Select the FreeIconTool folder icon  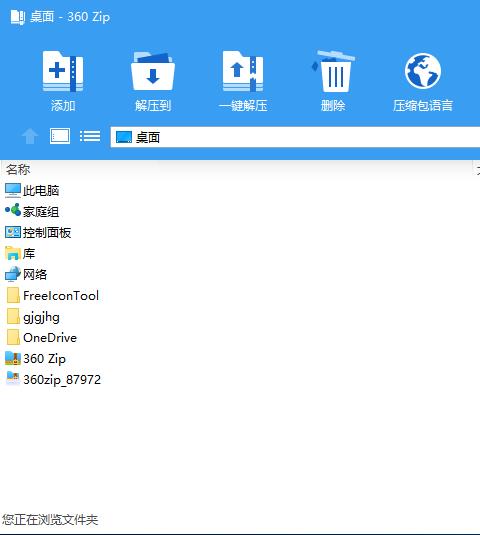point(13,295)
